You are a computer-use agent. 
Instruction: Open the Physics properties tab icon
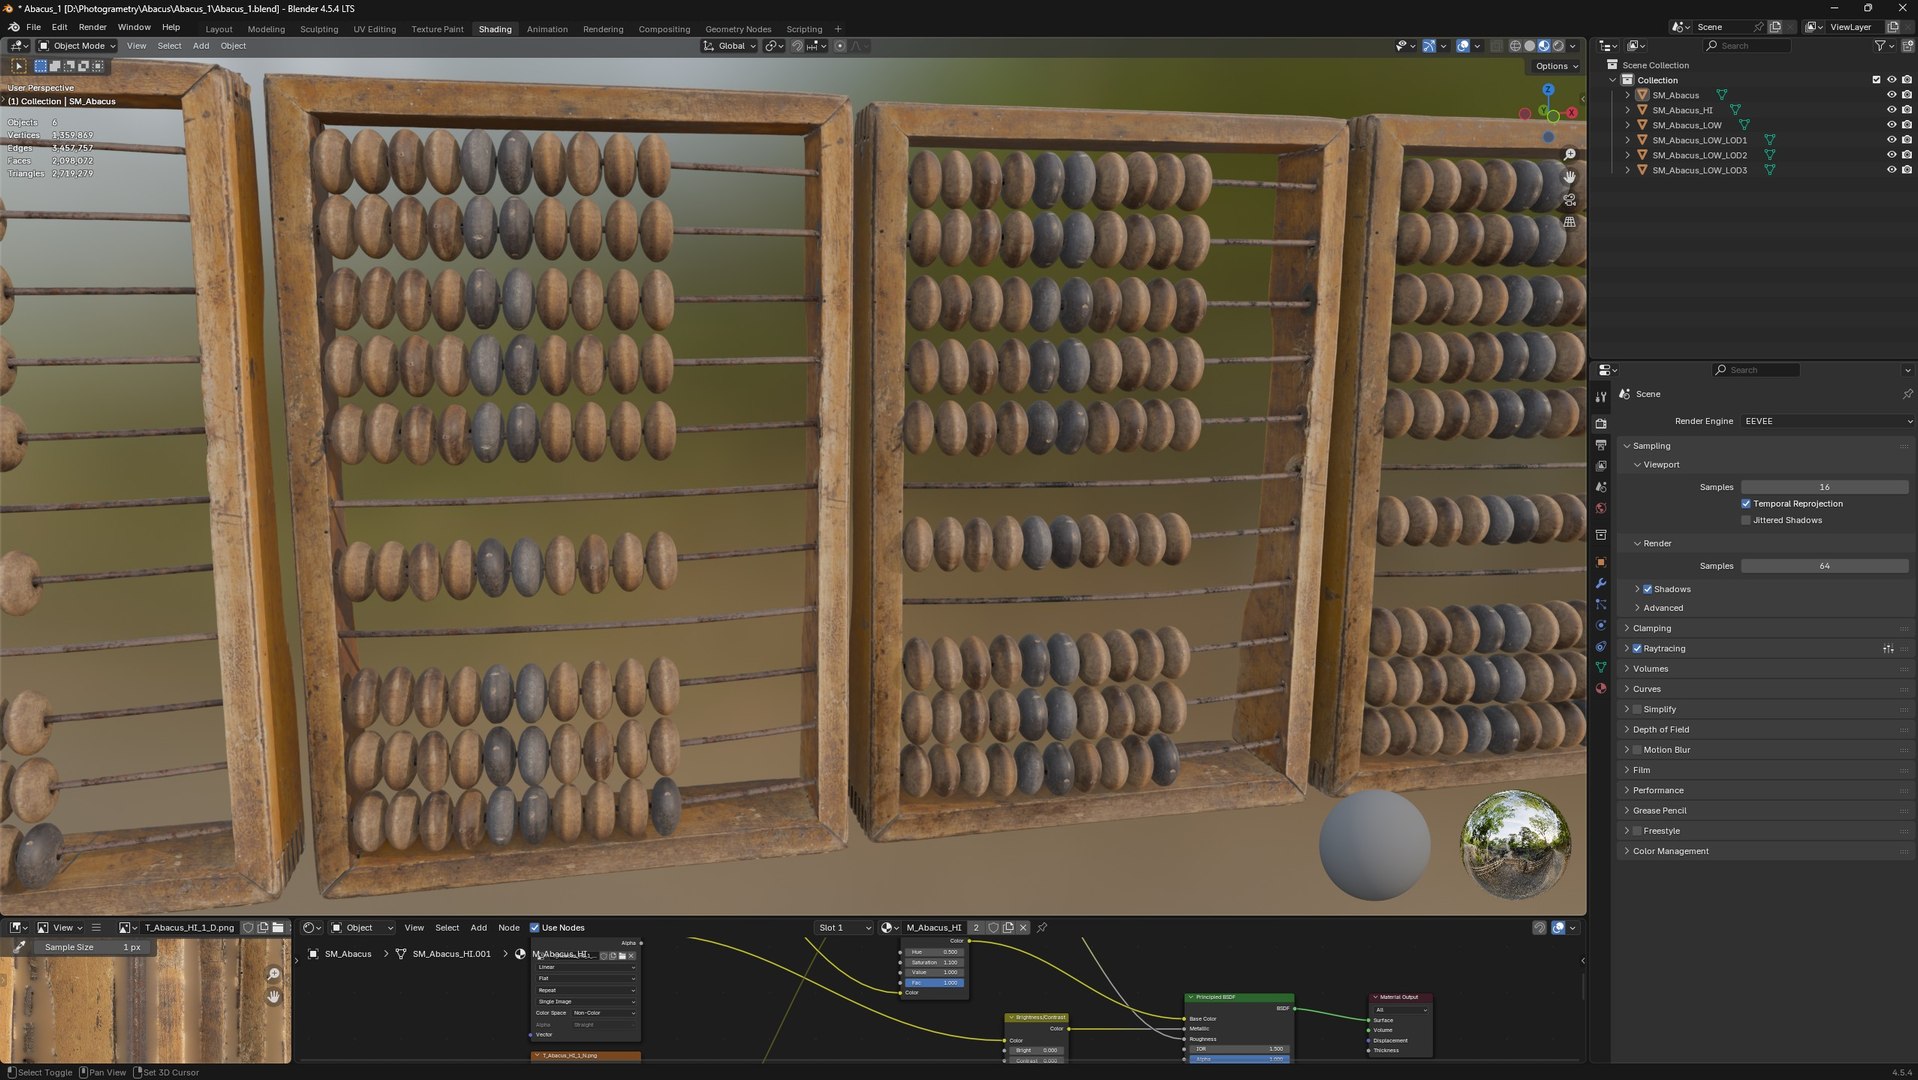click(1601, 625)
